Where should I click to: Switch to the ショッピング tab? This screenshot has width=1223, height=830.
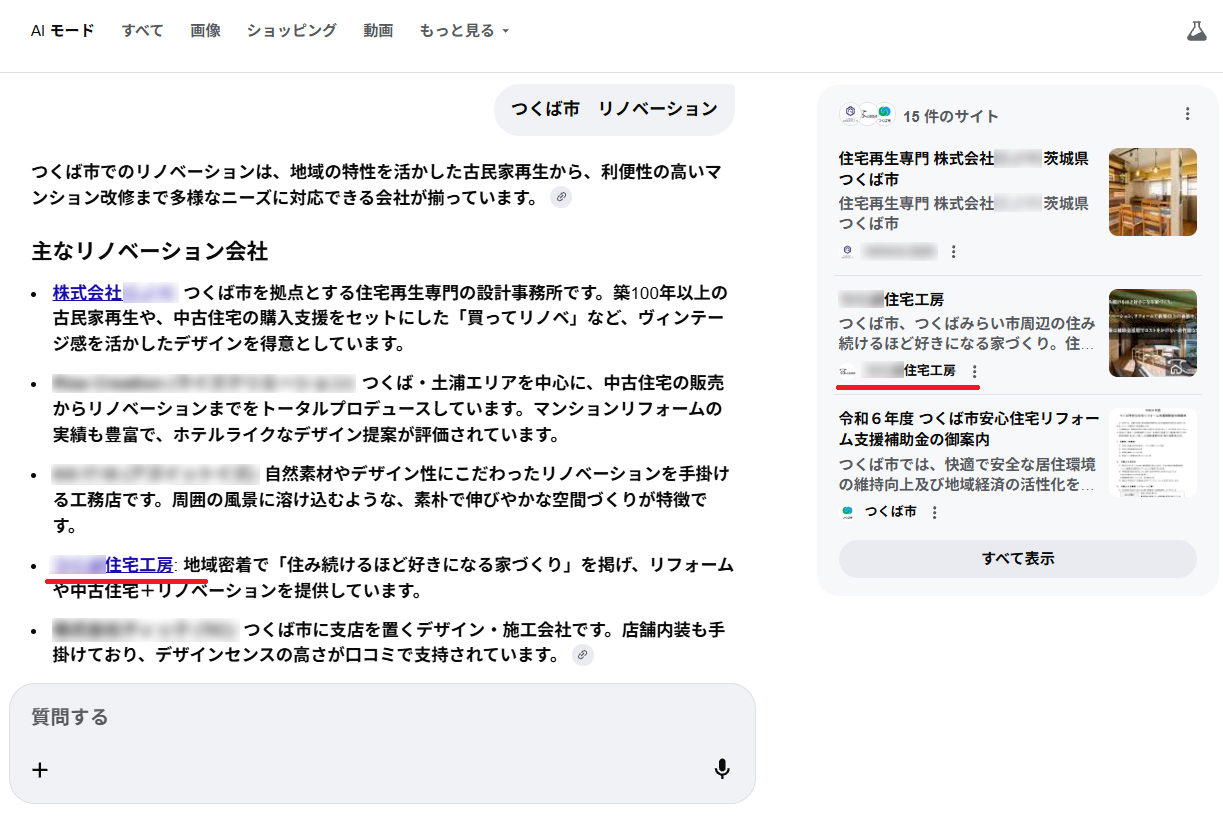(292, 31)
